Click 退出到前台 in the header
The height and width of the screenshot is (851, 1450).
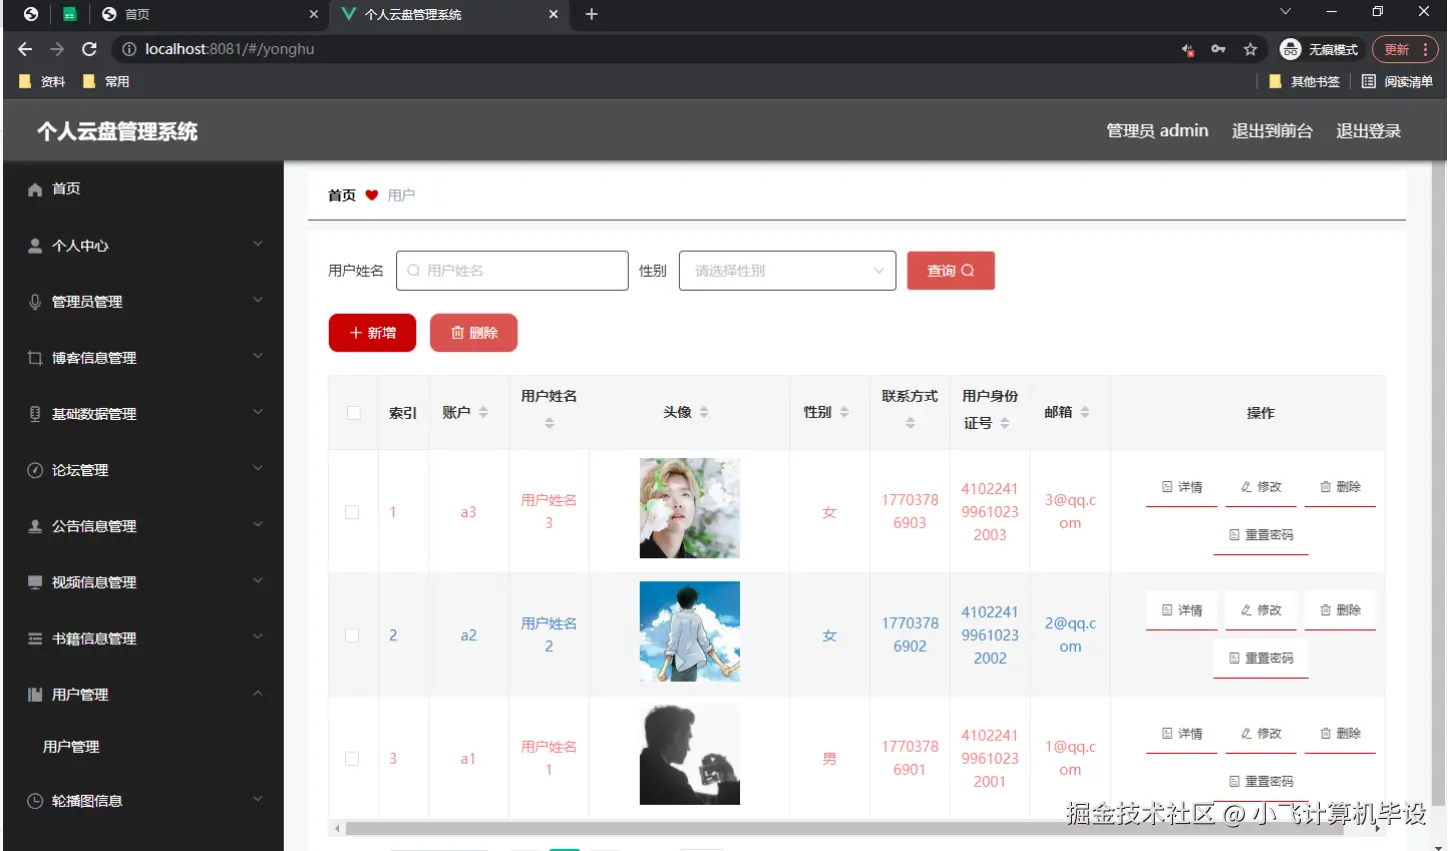1272,131
